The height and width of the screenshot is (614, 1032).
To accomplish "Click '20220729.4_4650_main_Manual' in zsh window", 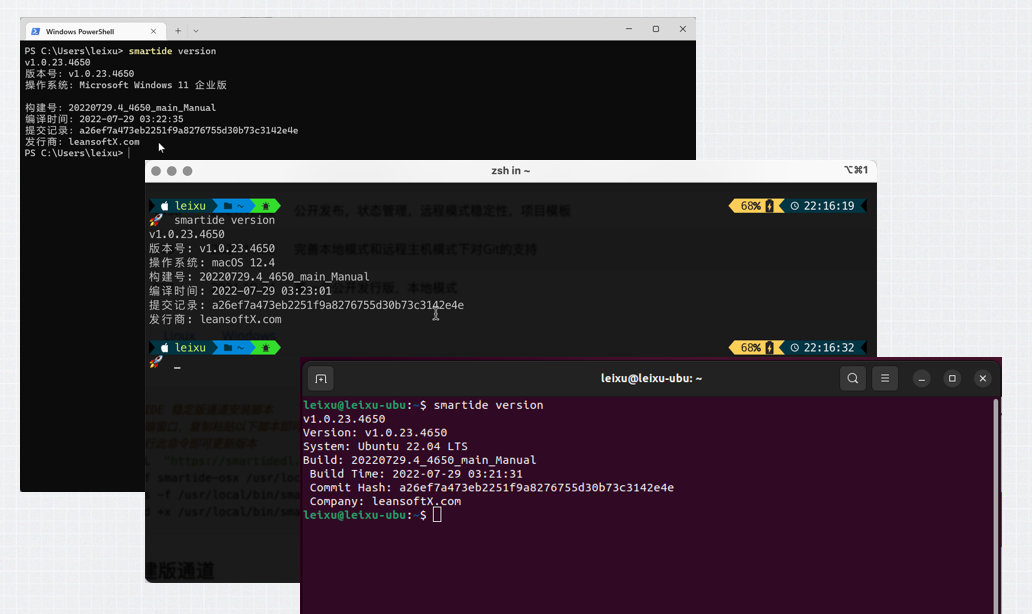I will pos(284,277).
